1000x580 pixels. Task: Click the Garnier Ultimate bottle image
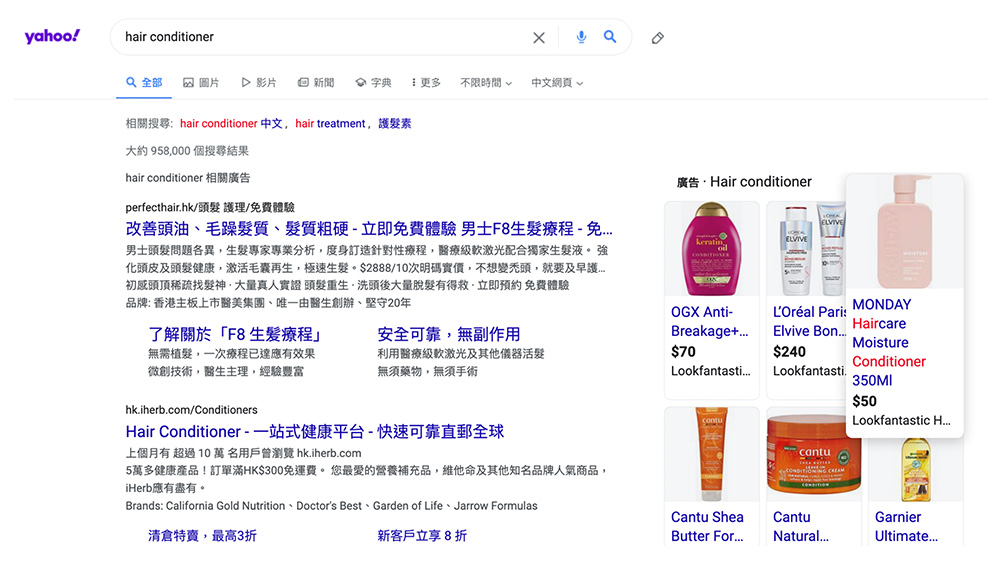[916, 470]
